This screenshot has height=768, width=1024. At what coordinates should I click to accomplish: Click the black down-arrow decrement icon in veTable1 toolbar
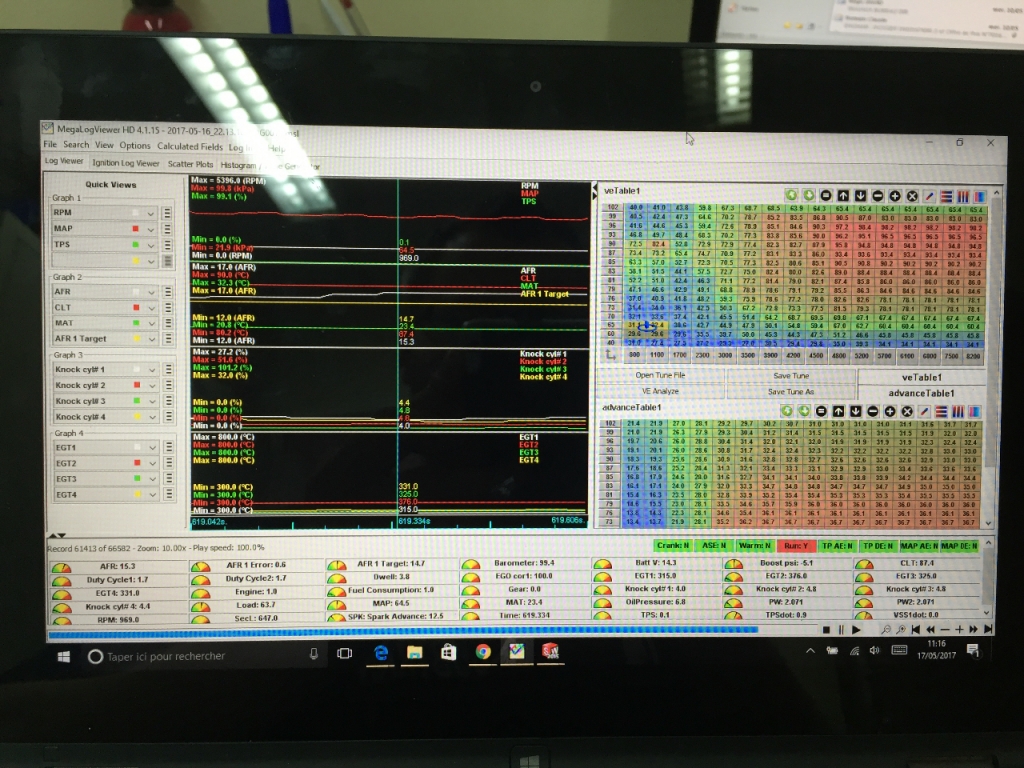point(860,196)
